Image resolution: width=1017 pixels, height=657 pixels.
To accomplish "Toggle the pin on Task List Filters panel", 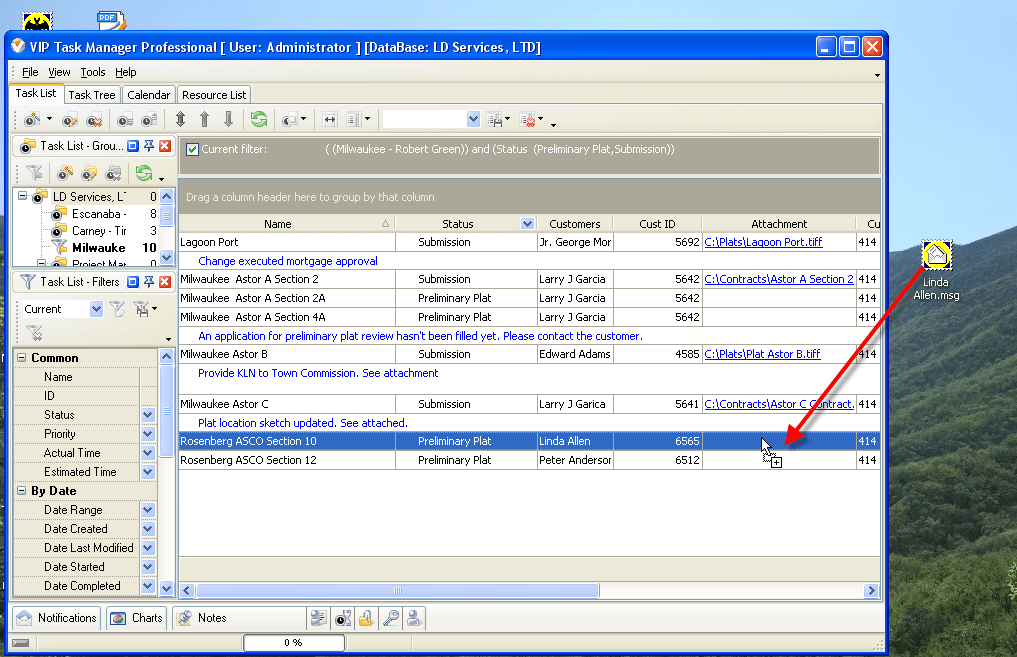I will [x=149, y=281].
